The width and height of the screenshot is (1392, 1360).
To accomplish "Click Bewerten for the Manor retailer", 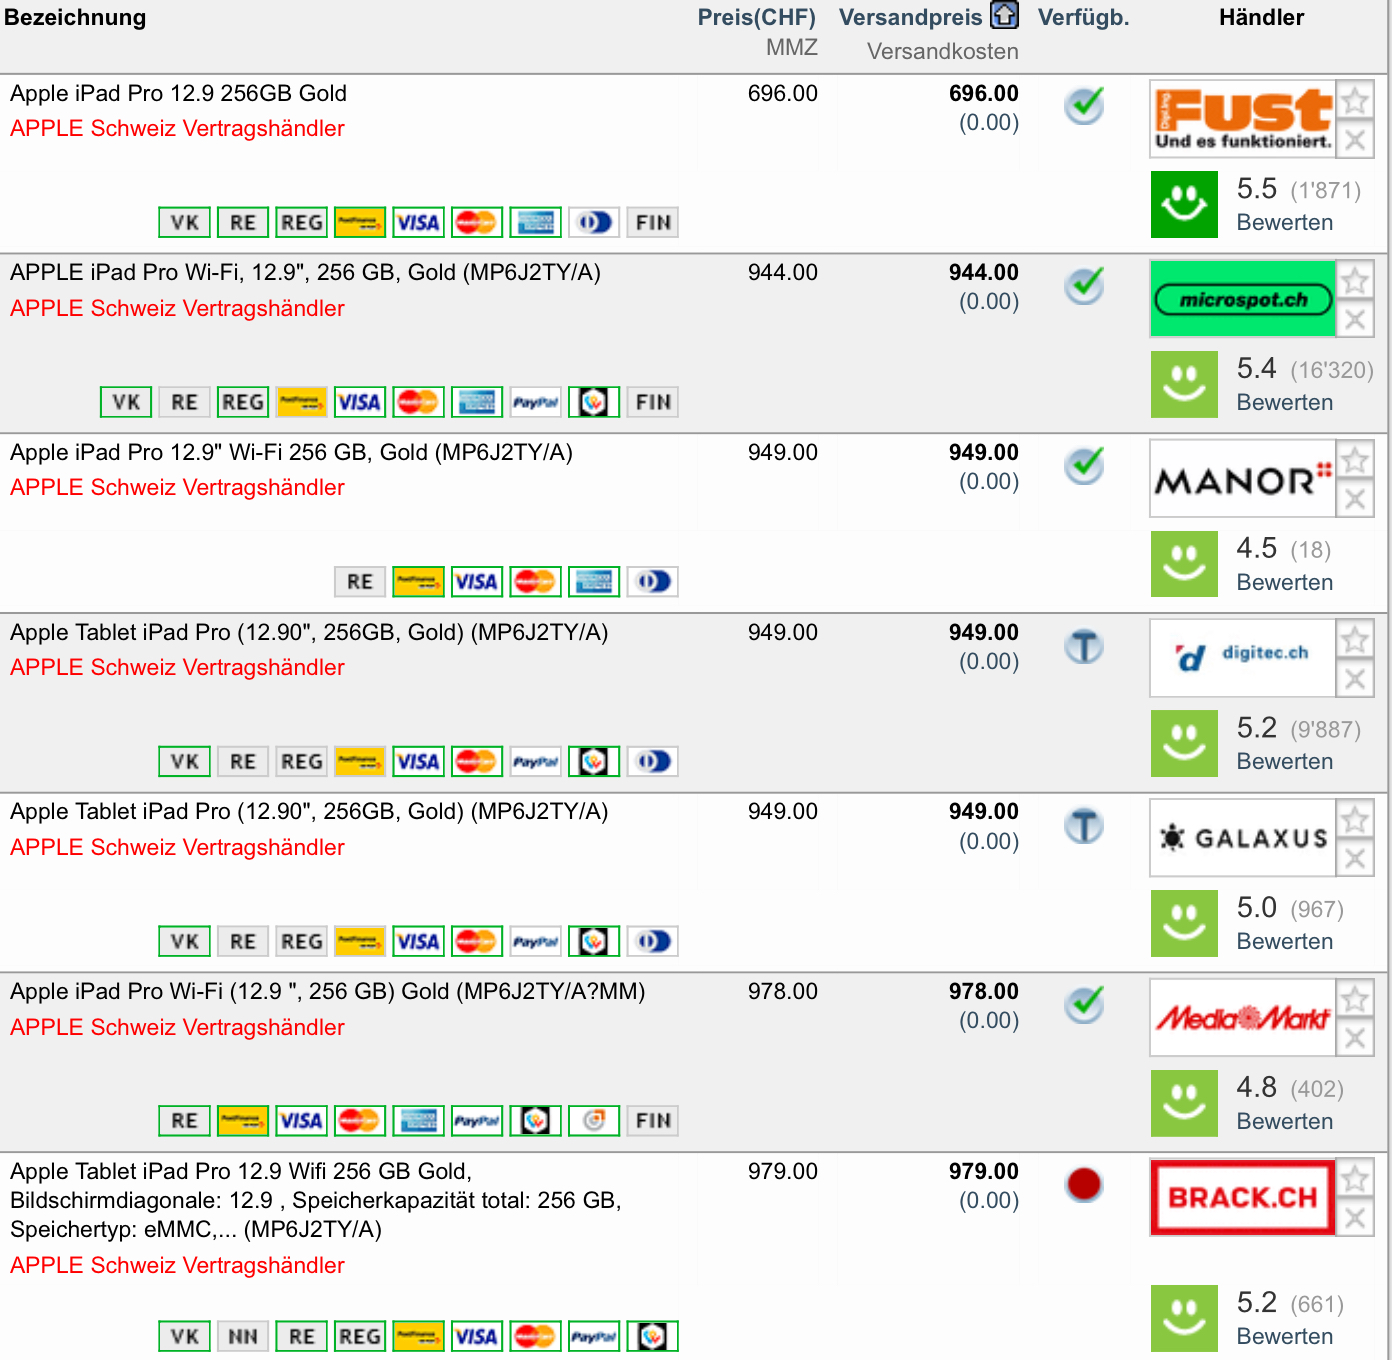I will click(1285, 582).
